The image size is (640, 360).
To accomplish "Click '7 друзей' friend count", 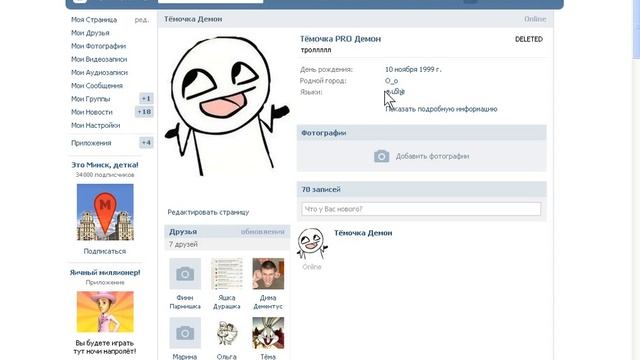I will pyautogui.click(x=183, y=244).
